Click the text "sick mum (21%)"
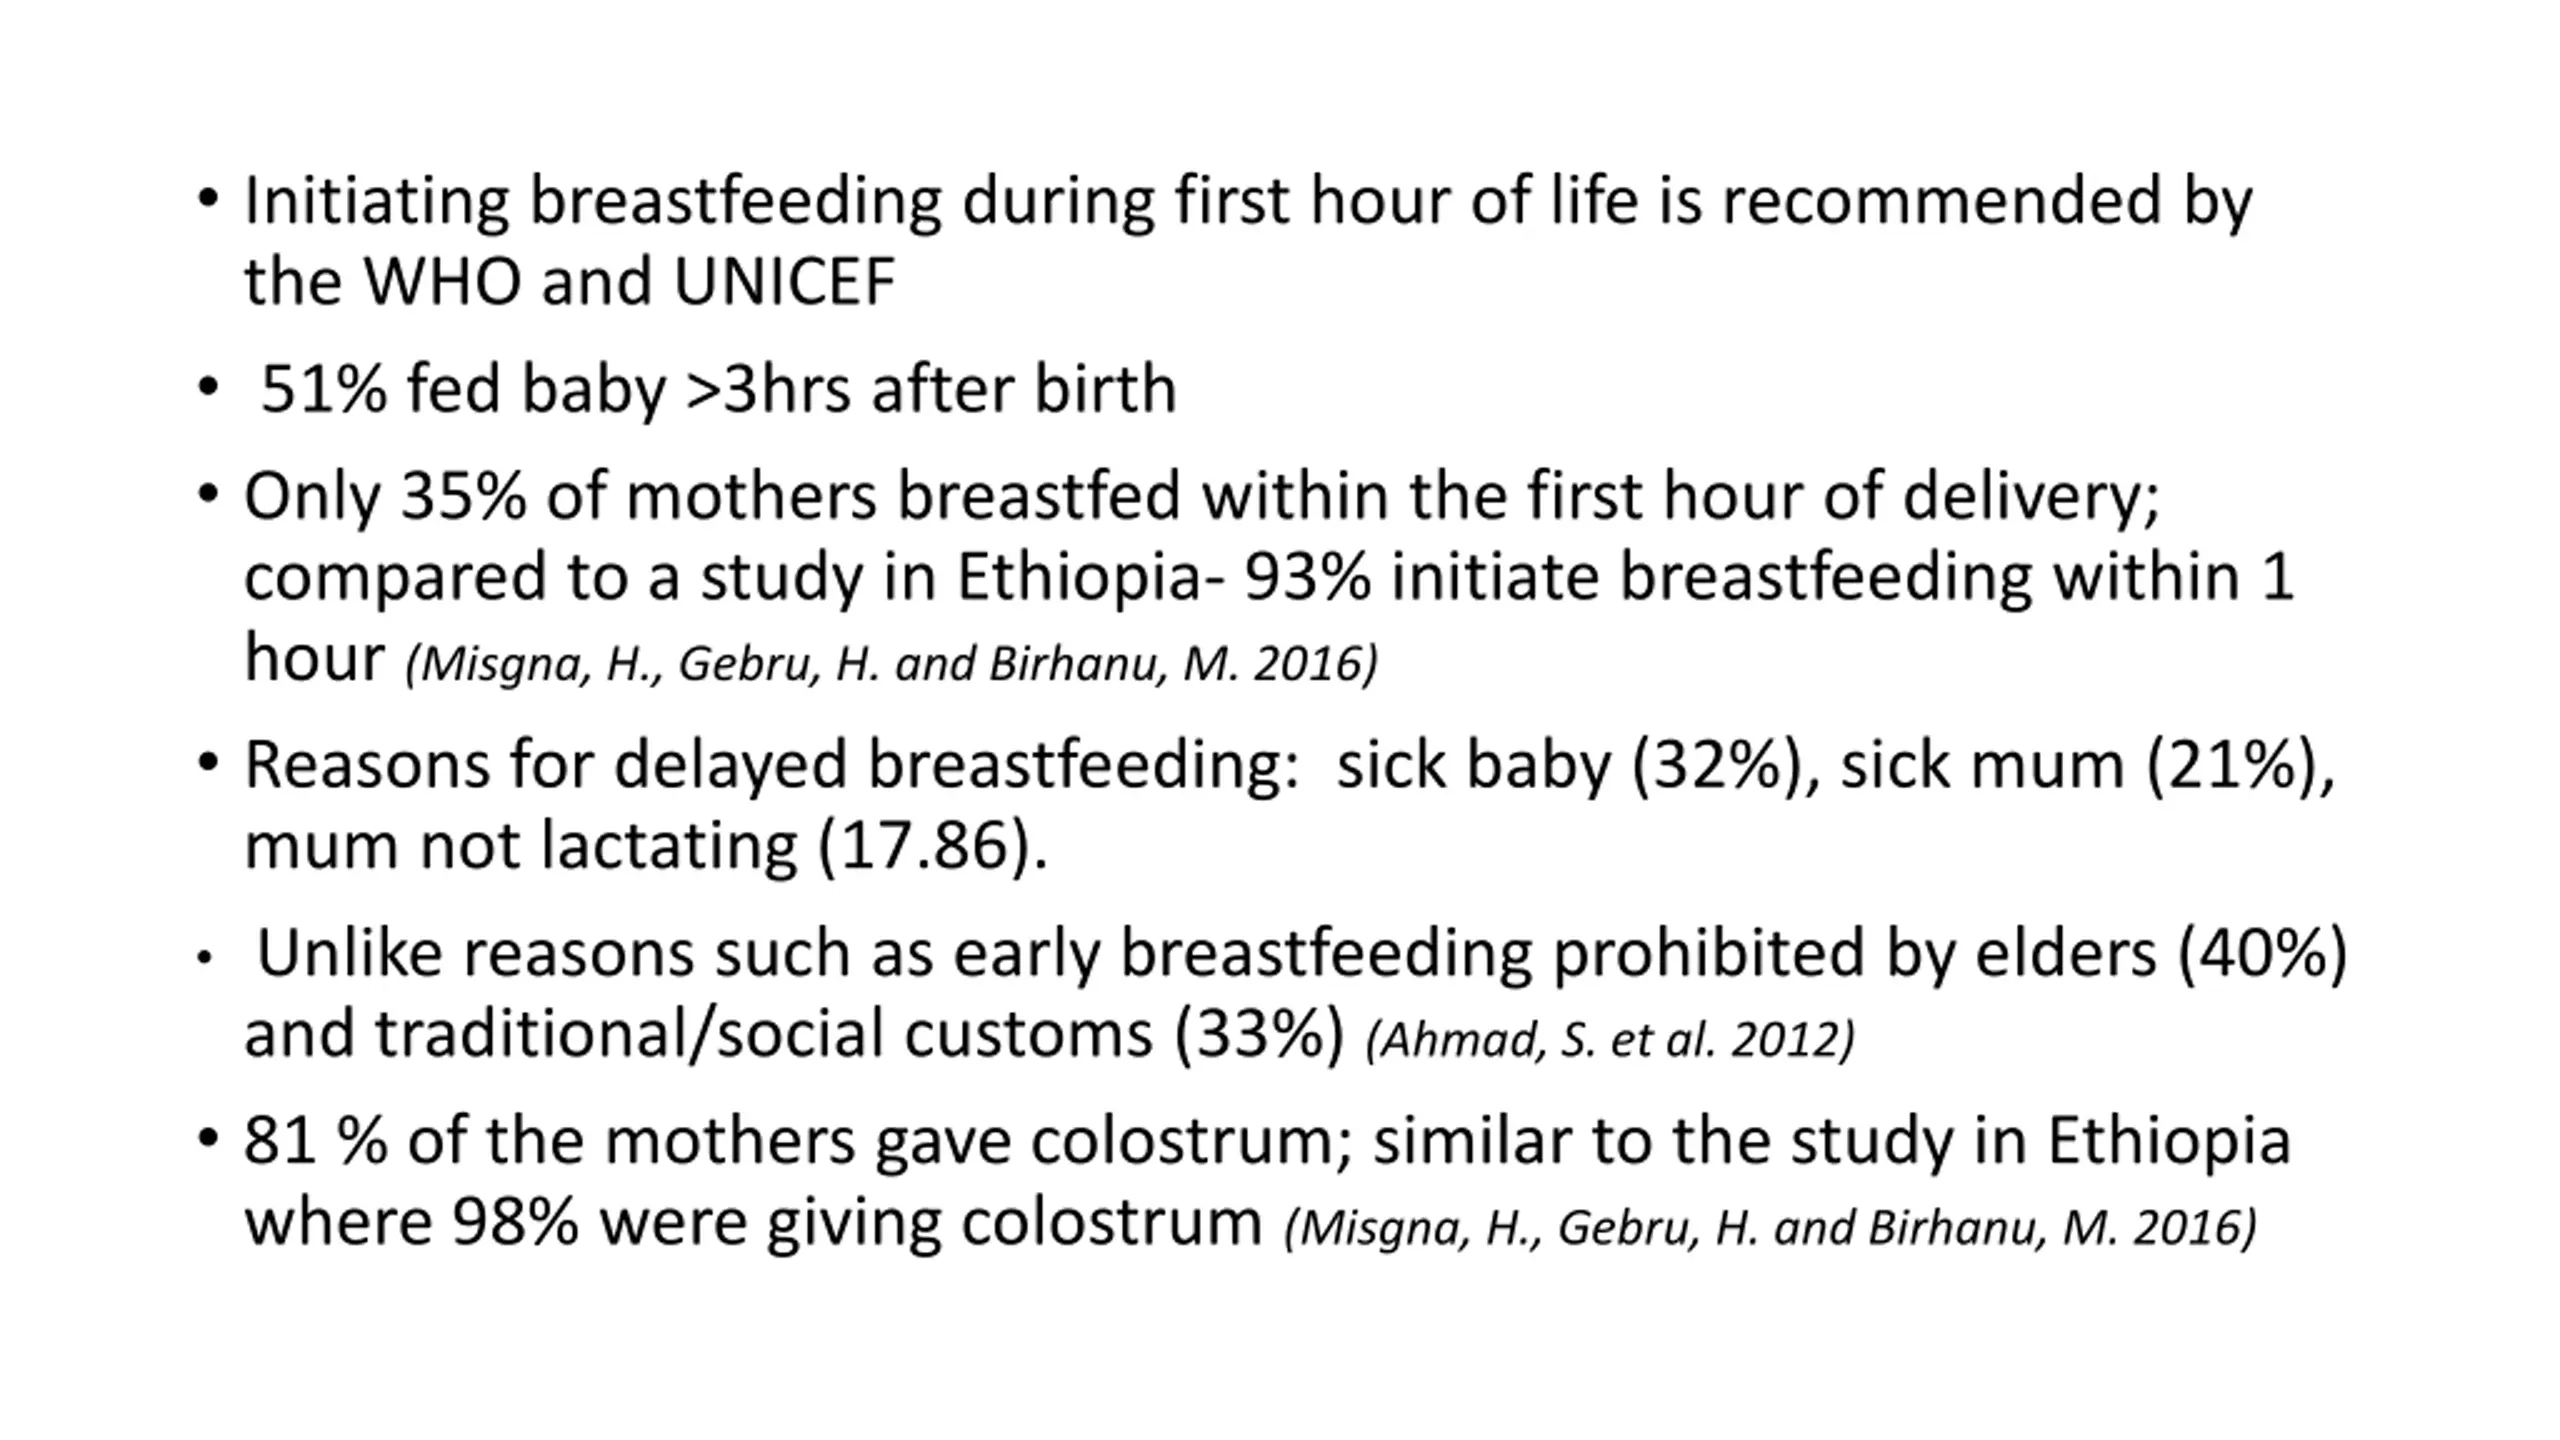Screen dimensions: 2560x1440 click(x=2086, y=766)
